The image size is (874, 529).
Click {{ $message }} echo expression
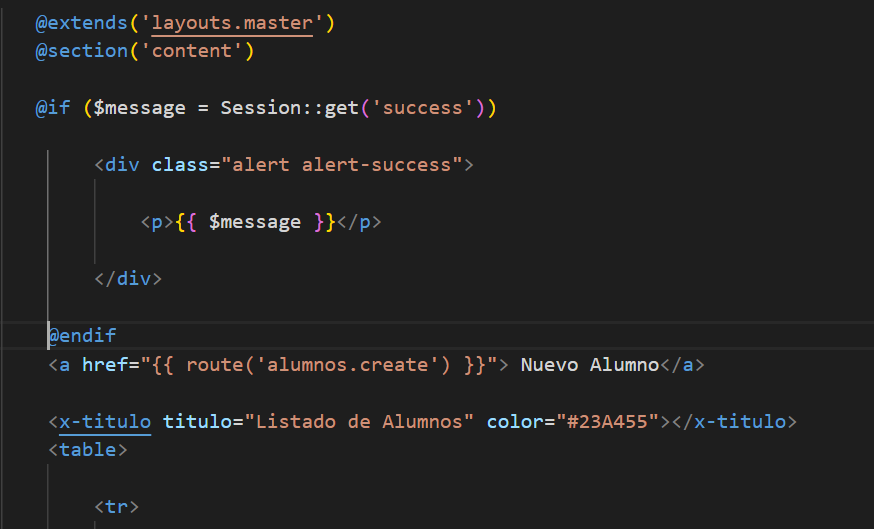click(255, 222)
